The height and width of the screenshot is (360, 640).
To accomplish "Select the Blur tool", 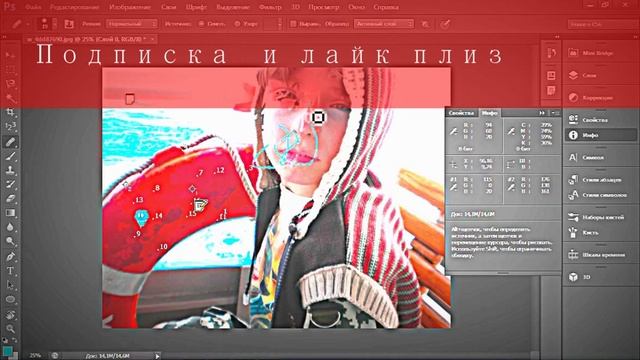I will coord(10,227).
